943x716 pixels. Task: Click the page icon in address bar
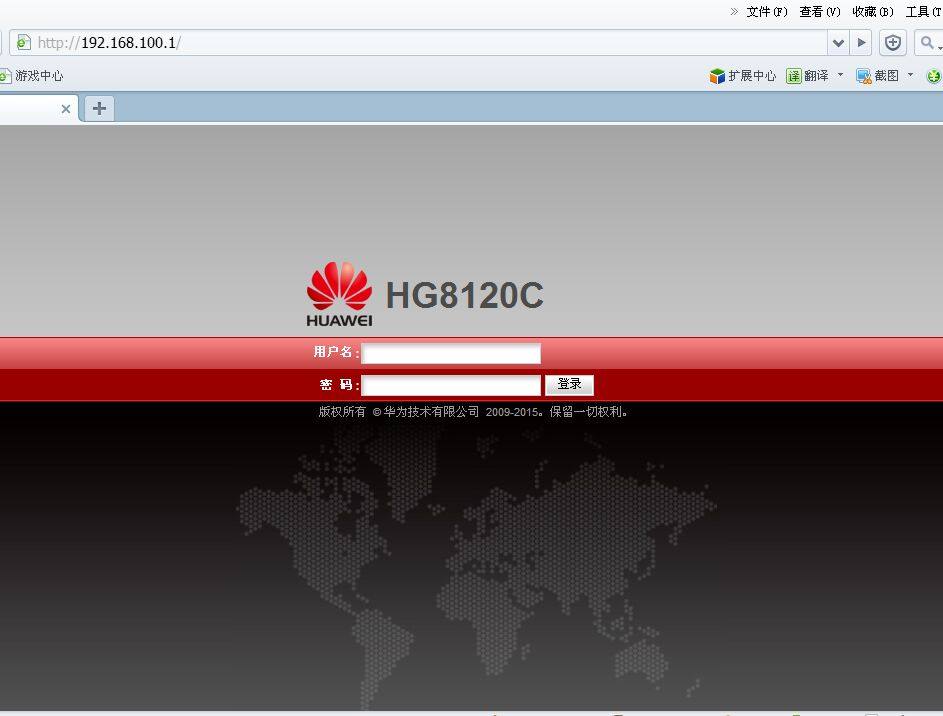[23, 43]
